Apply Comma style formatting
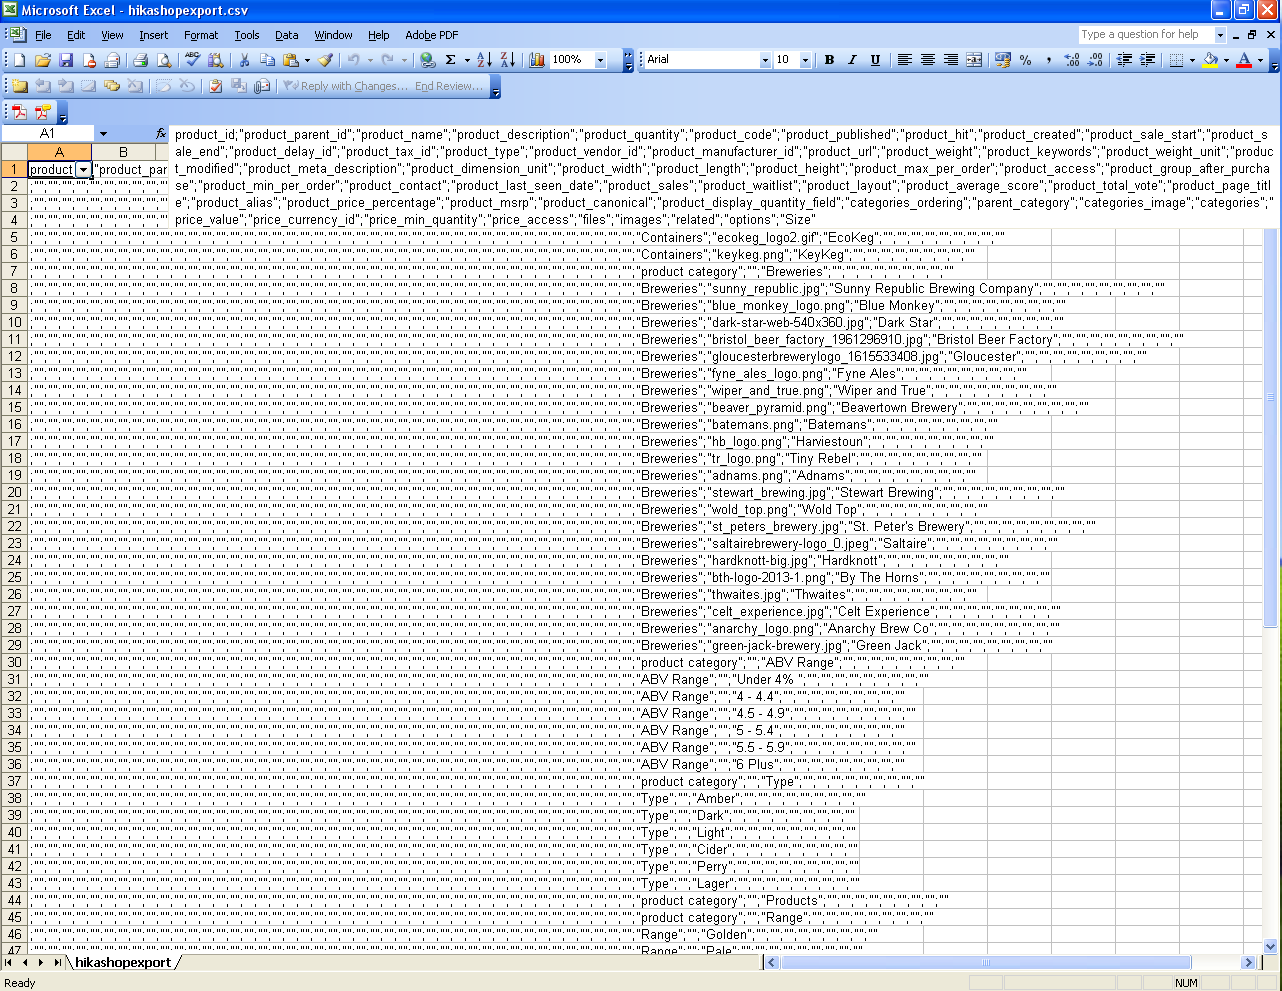The width and height of the screenshot is (1282, 991). point(1049,60)
